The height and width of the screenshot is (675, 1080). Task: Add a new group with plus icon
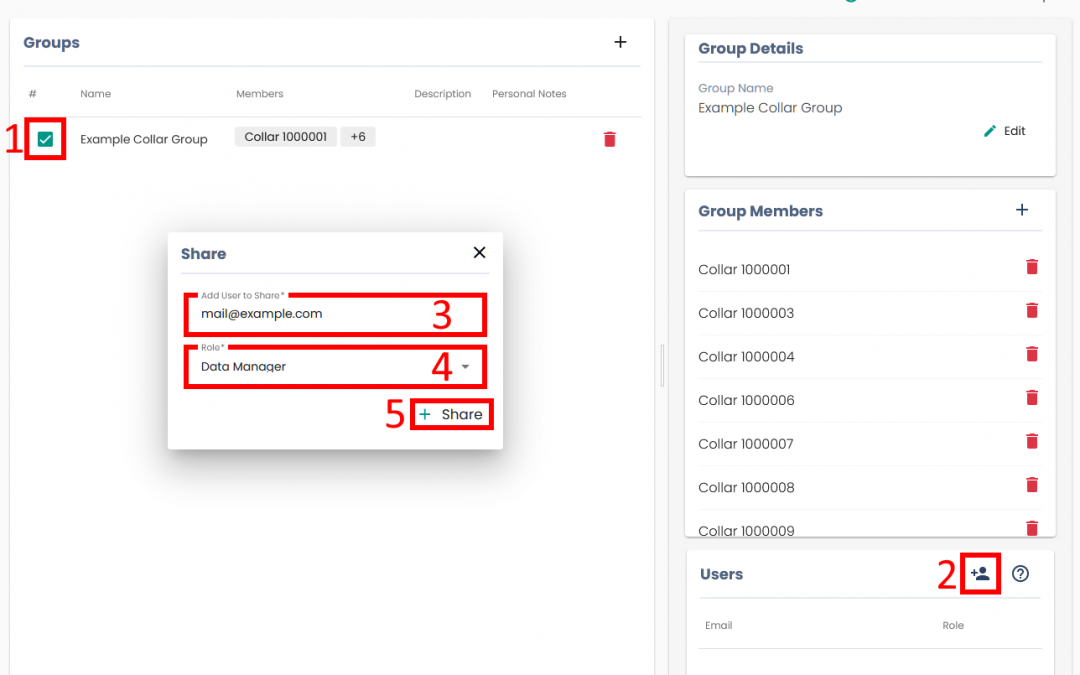point(620,42)
